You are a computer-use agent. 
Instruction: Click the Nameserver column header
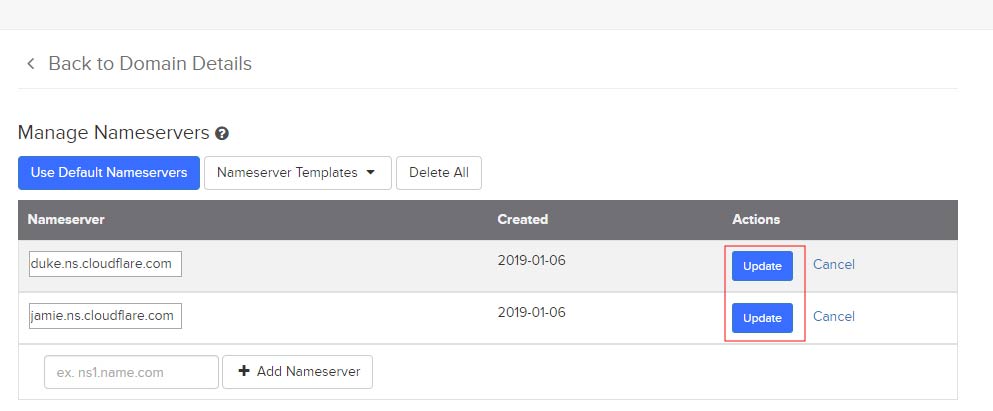point(66,219)
